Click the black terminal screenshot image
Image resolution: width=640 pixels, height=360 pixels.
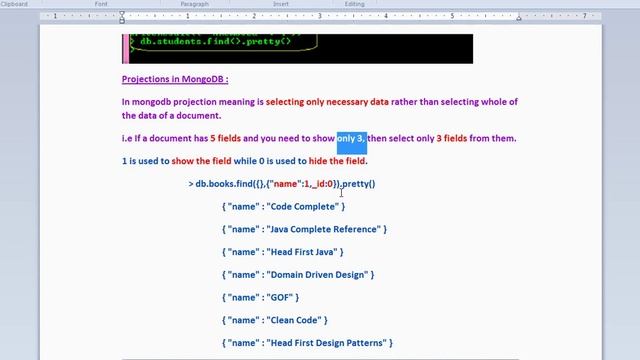(x=297, y=49)
